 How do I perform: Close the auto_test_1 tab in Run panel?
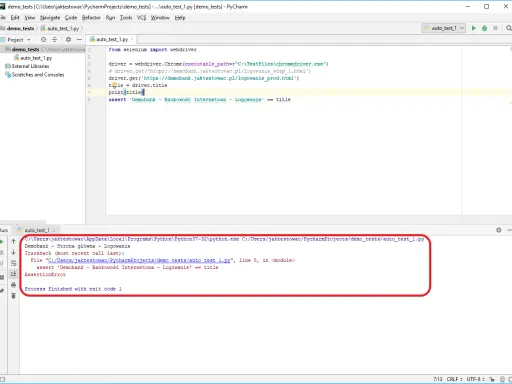click(x=54, y=230)
